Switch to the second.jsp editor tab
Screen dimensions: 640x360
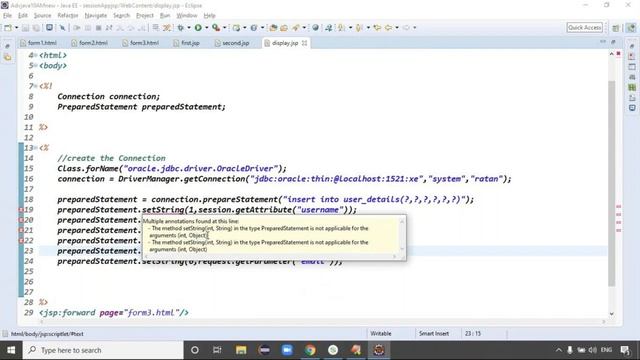pos(233,43)
